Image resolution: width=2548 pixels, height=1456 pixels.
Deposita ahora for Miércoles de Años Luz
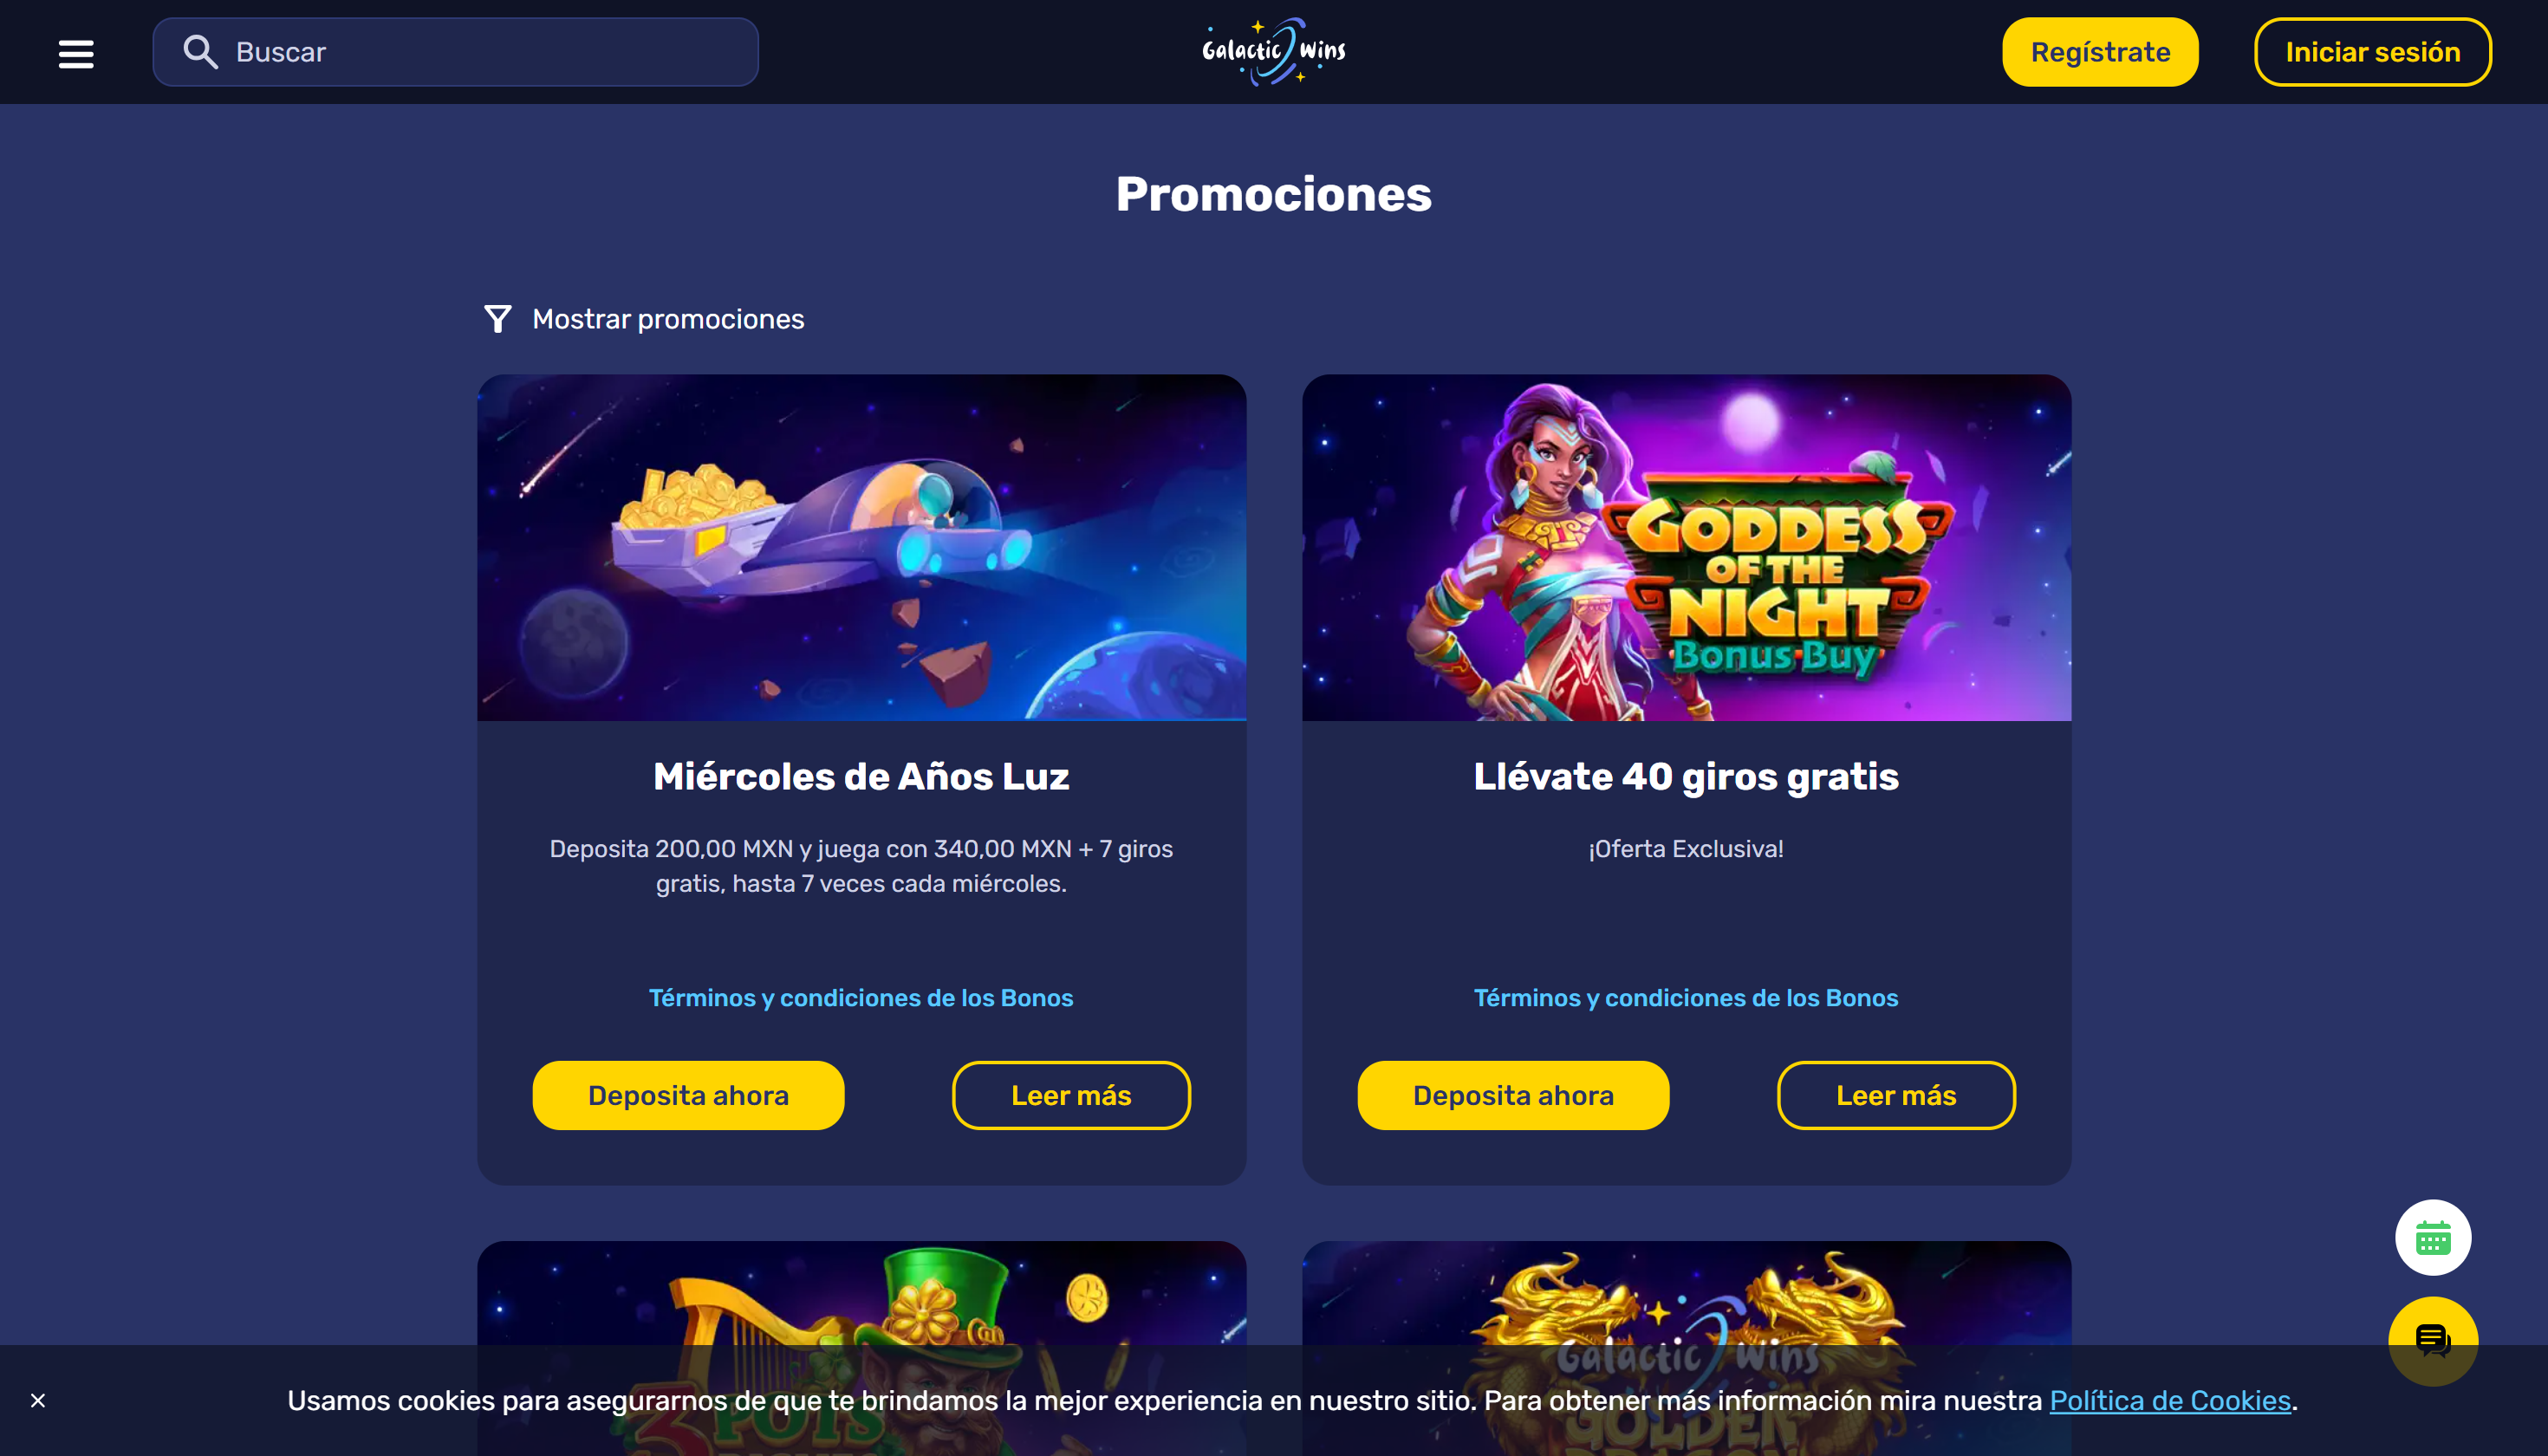point(688,1095)
